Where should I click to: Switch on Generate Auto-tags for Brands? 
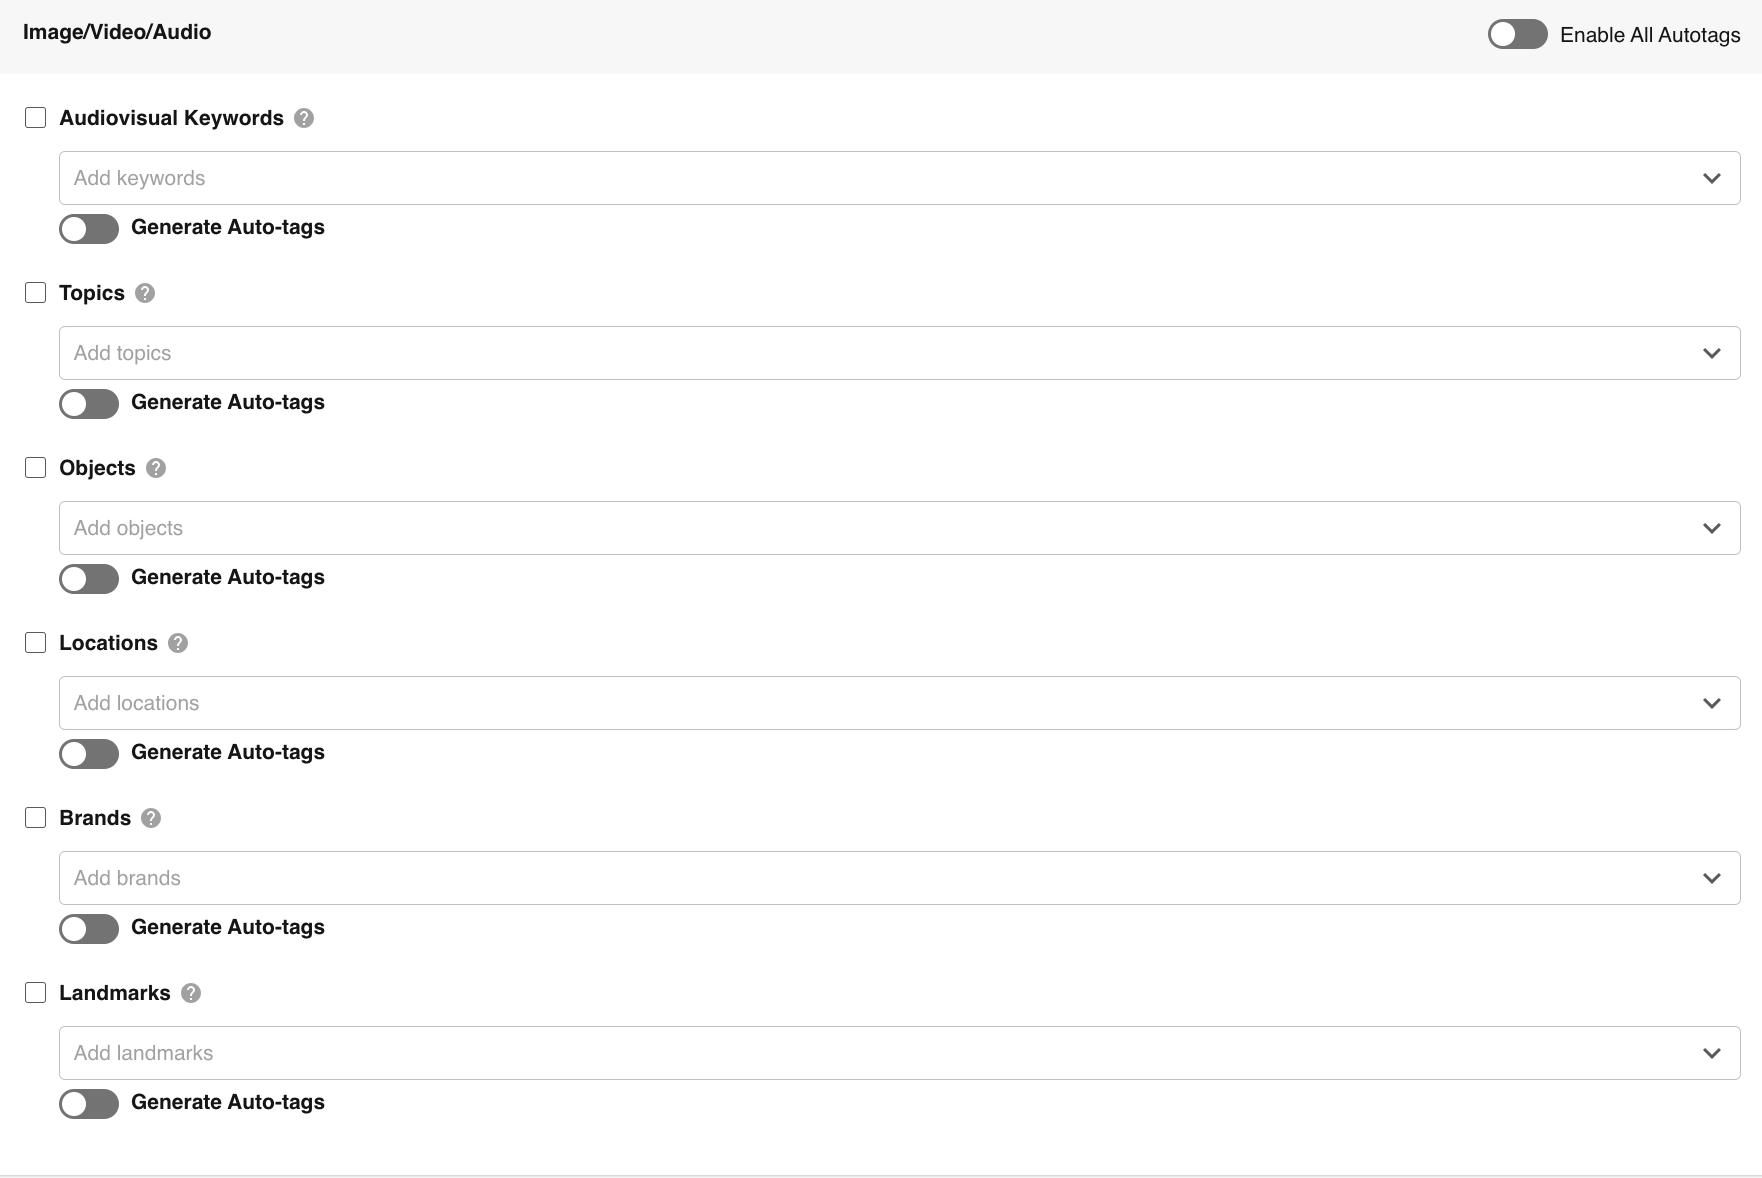(x=89, y=928)
